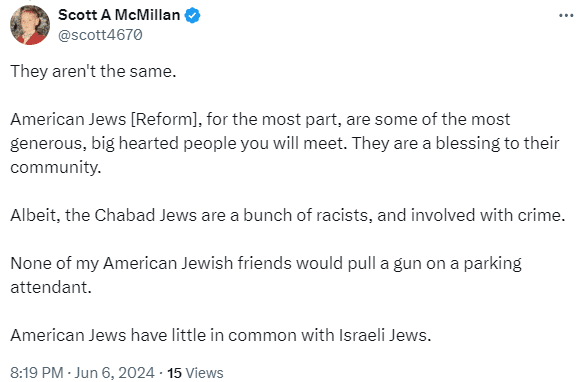Click the blue verified checkmark badge
582x382 pixels.
tap(192, 16)
